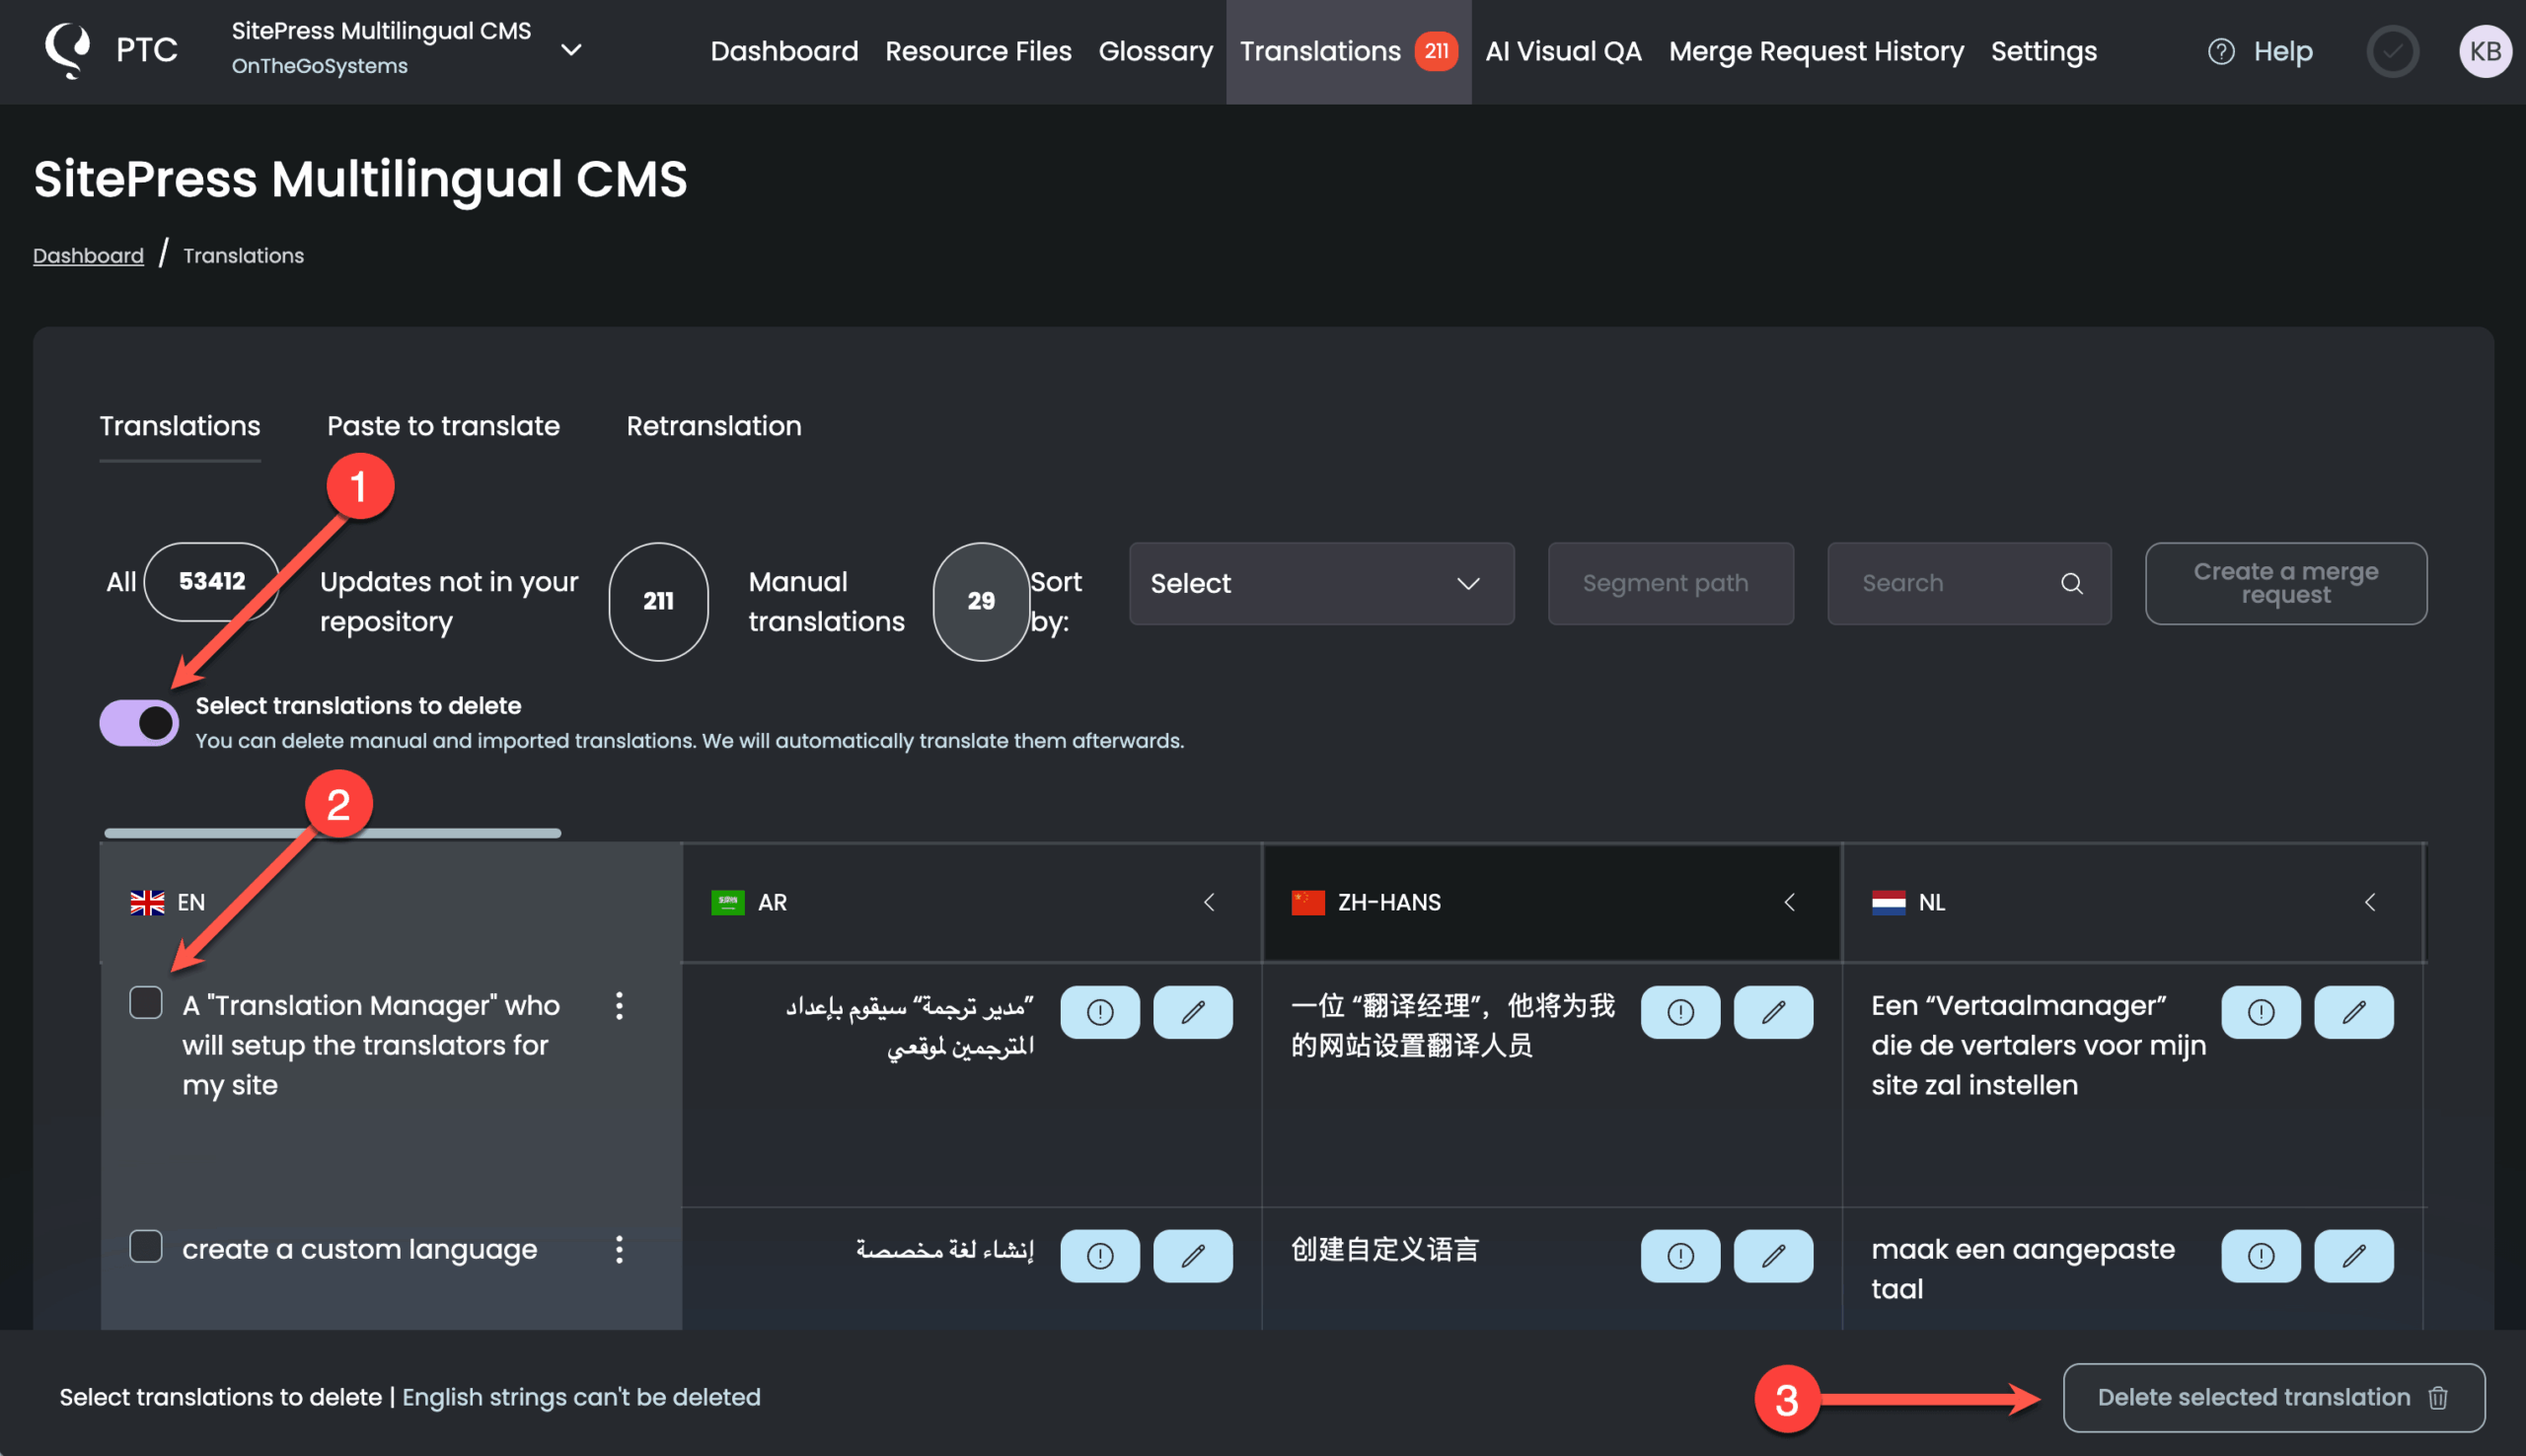Click the circular checkmark status icon
Screen dimensions: 2526x1456
pos(2392,51)
